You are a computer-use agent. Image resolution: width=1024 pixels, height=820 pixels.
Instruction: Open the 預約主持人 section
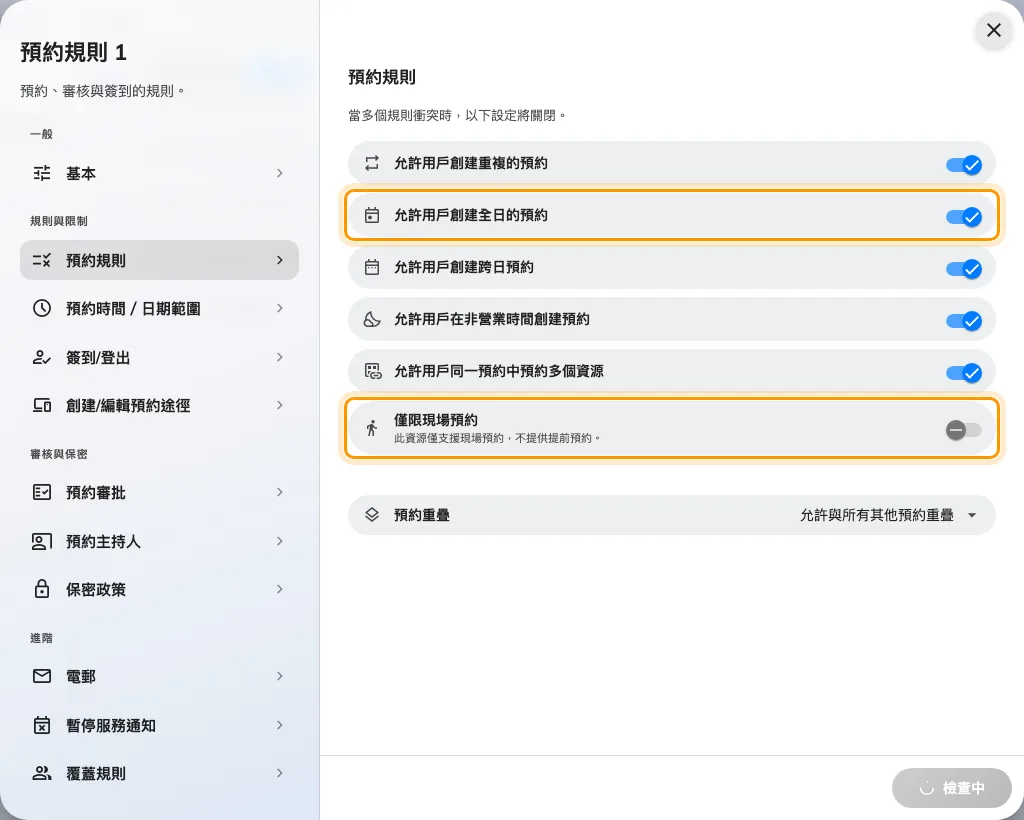click(159, 541)
